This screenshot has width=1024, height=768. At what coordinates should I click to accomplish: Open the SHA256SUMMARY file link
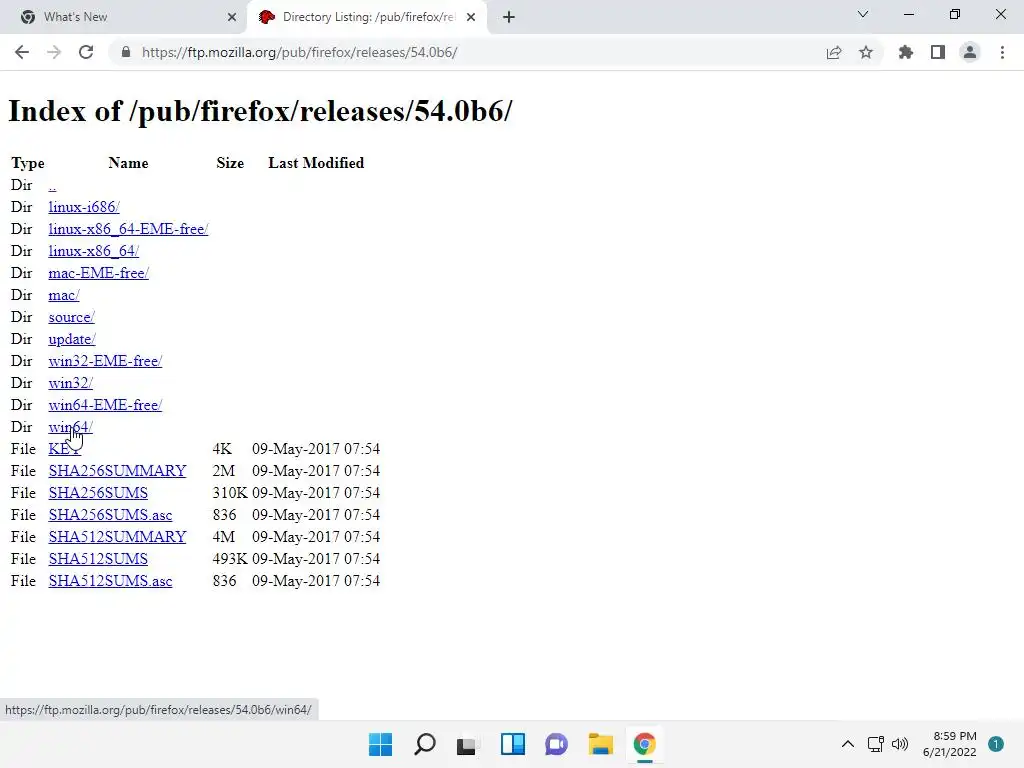coord(117,471)
